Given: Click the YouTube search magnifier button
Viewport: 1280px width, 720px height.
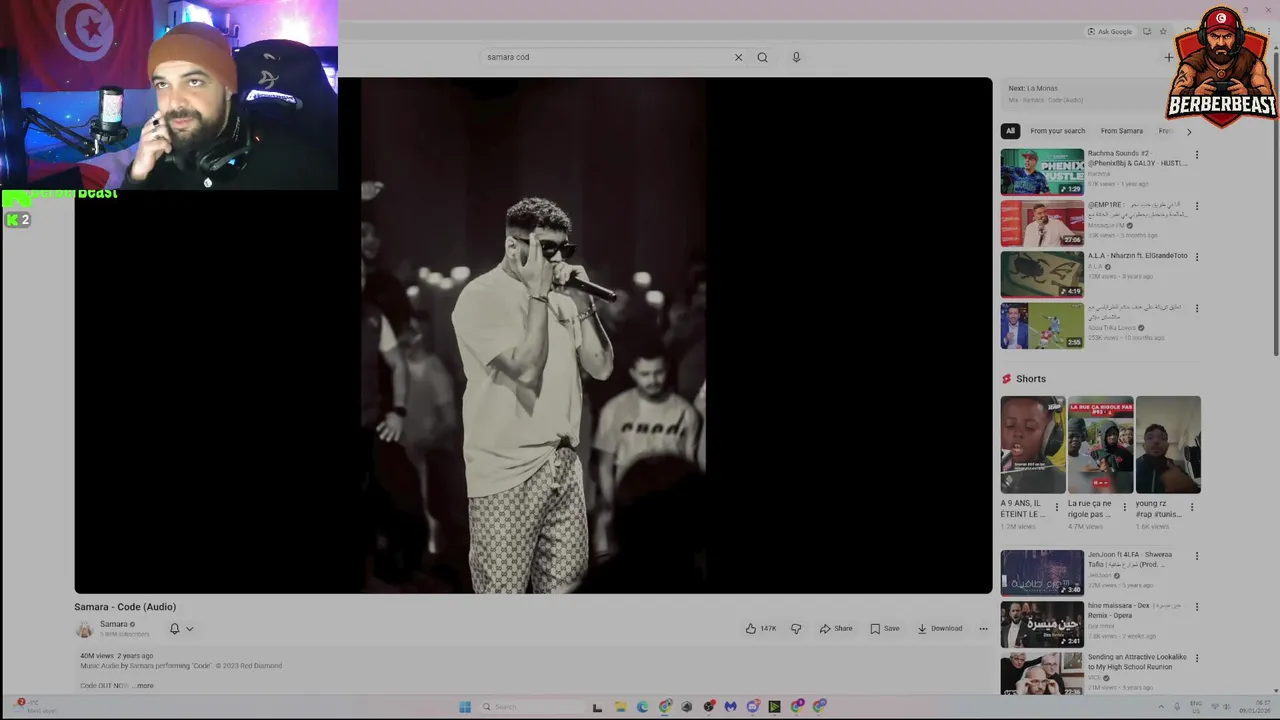Looking at the screenshot, I should [x=762, y=57].
